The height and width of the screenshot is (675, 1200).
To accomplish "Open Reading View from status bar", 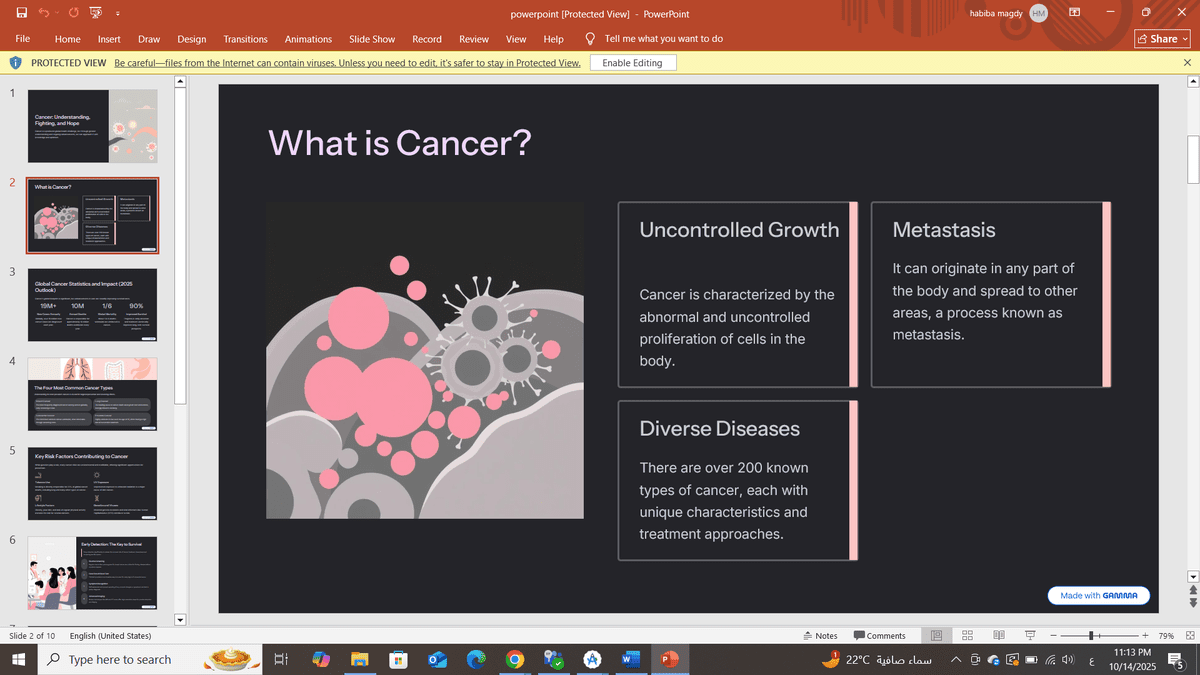I will pos(998,636).
